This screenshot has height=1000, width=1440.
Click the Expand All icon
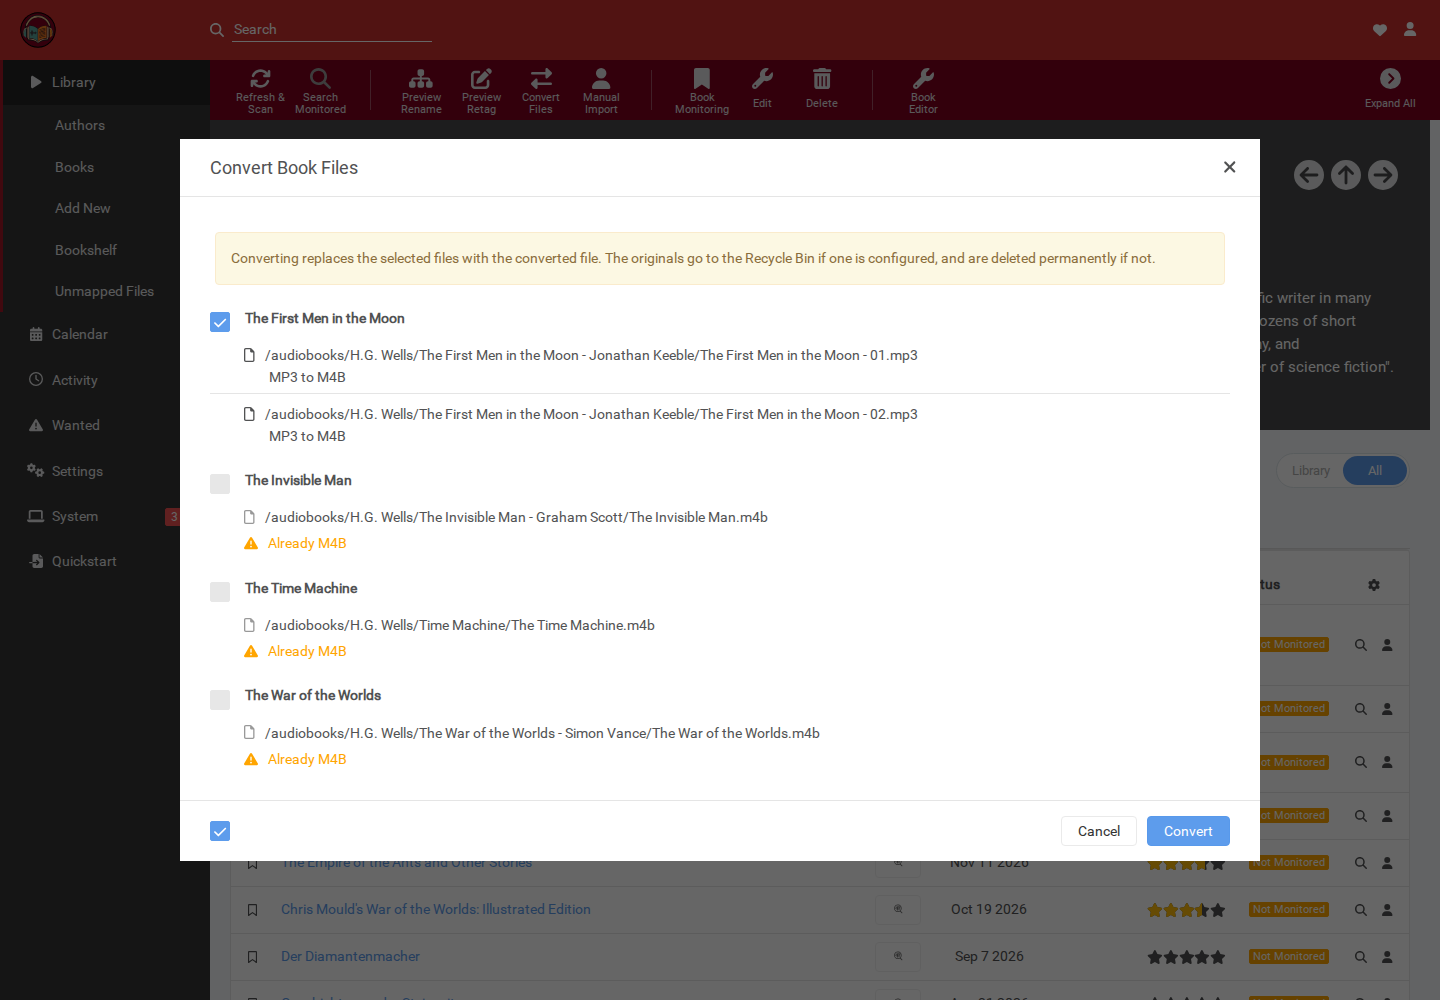pos(1390,79)
